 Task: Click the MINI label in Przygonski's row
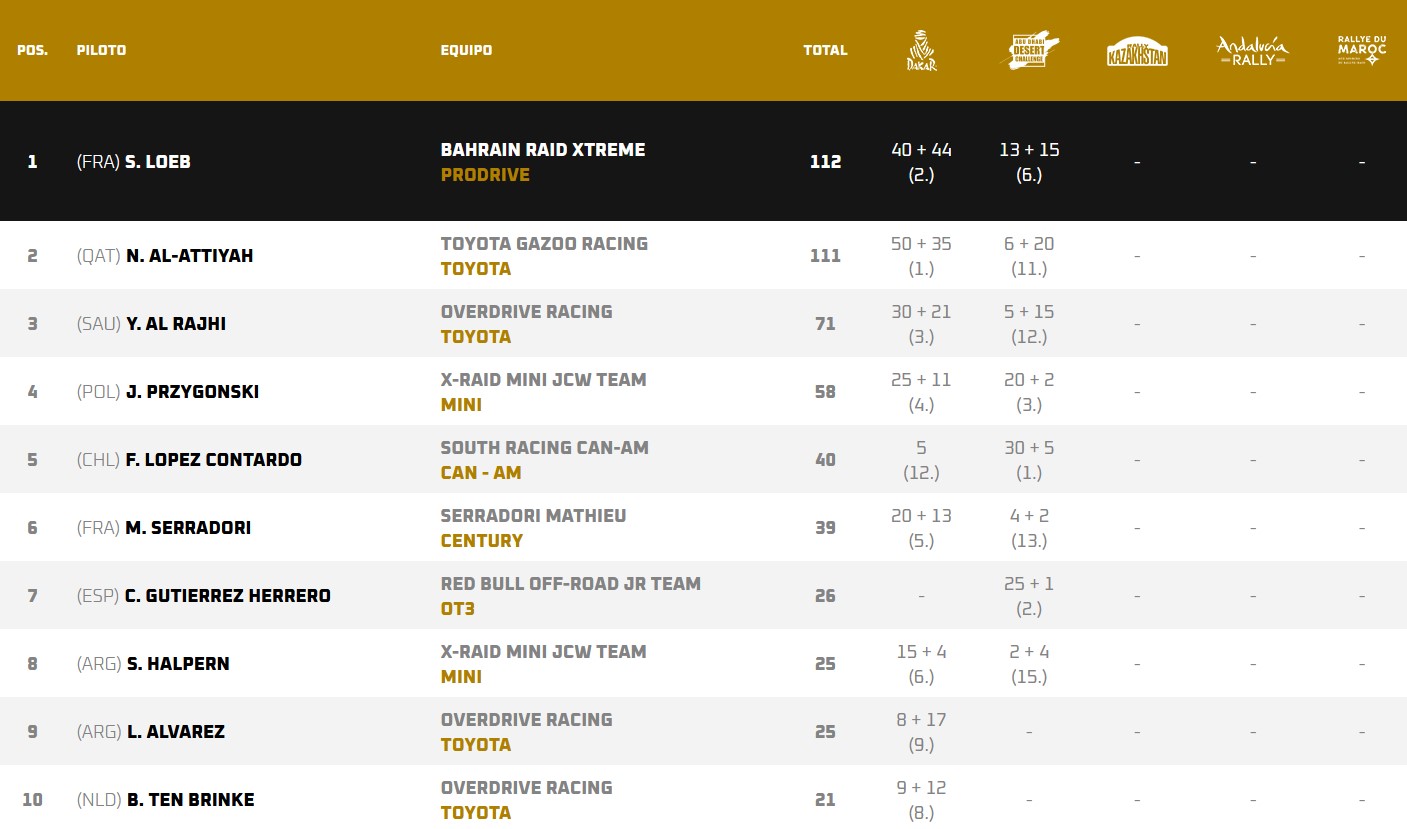coord(461,405)
